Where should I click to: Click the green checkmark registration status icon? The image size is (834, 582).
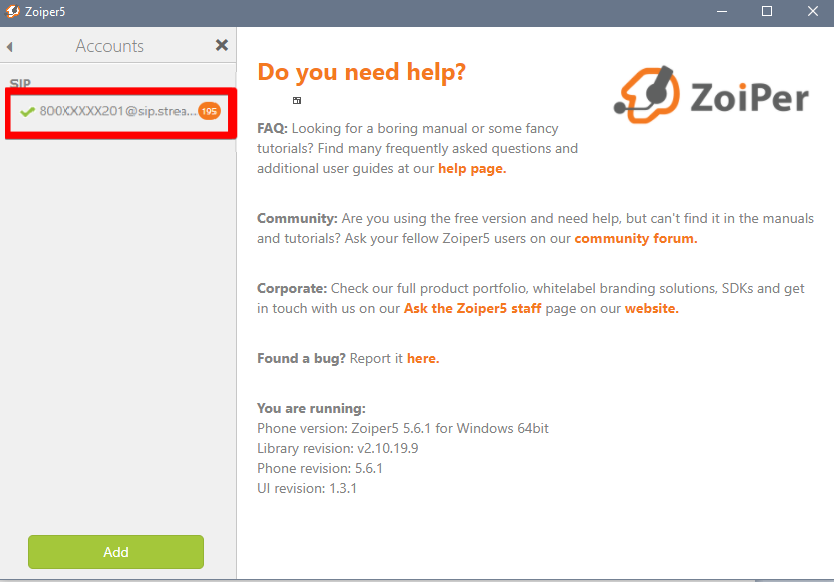pos(27,111)
